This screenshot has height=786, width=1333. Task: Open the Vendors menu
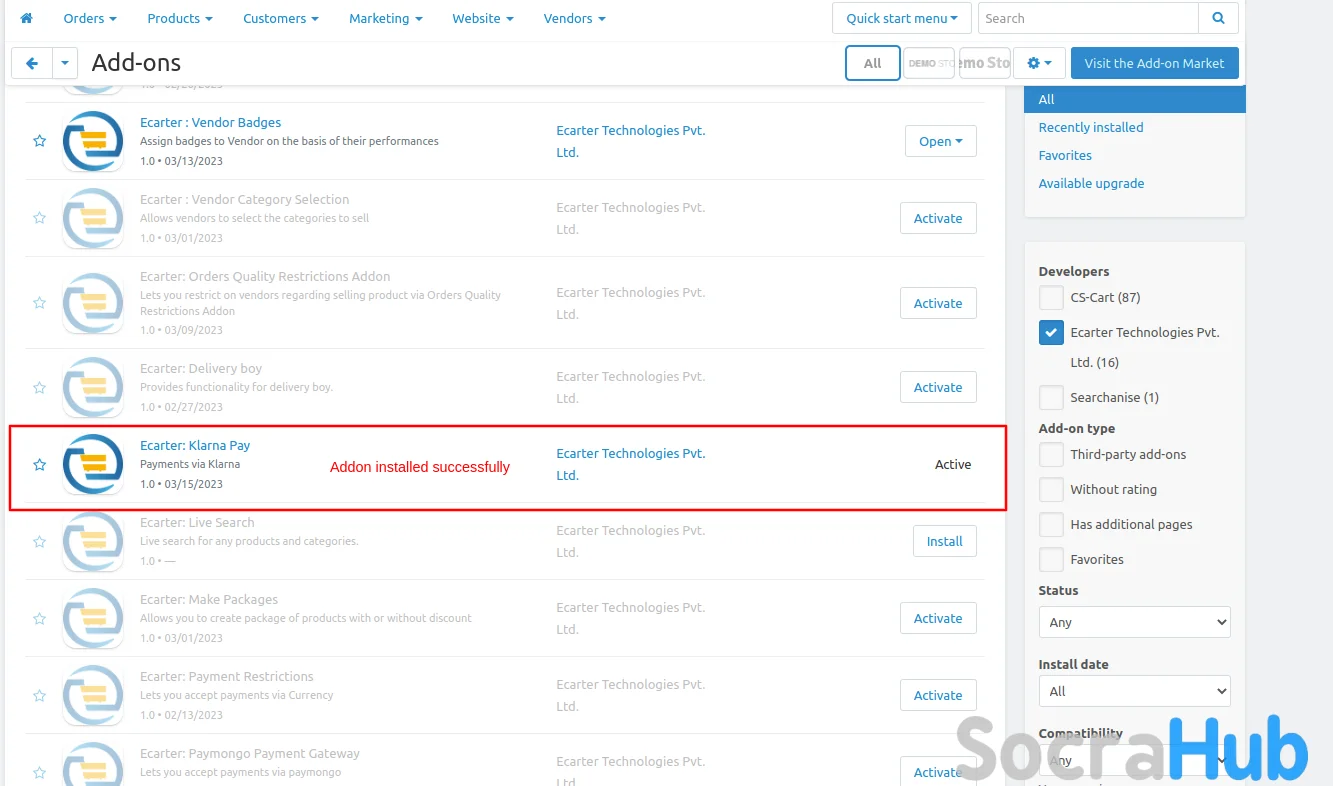pyautogui.click(x=574, y=18)
